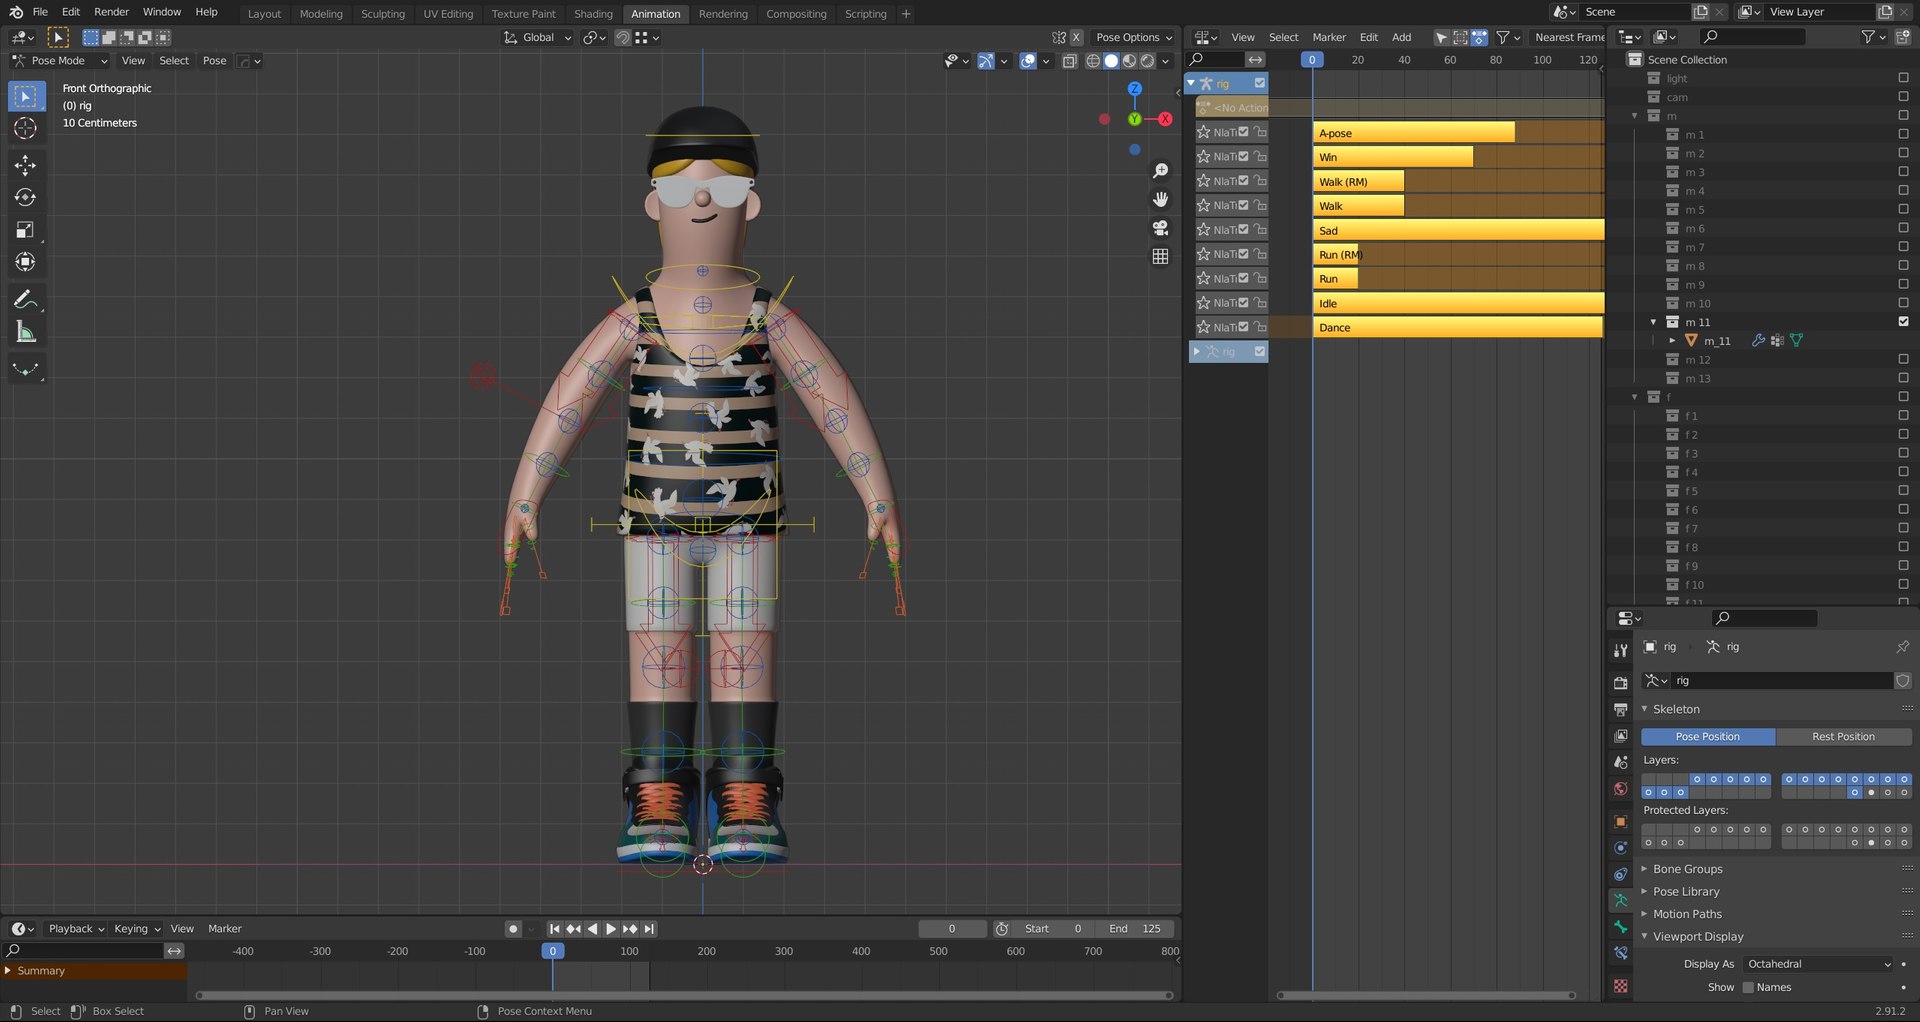The height and width of the screenshot is (1022, 1920).
Task: Click the pan view hand icon
Action: [1160, 199]
